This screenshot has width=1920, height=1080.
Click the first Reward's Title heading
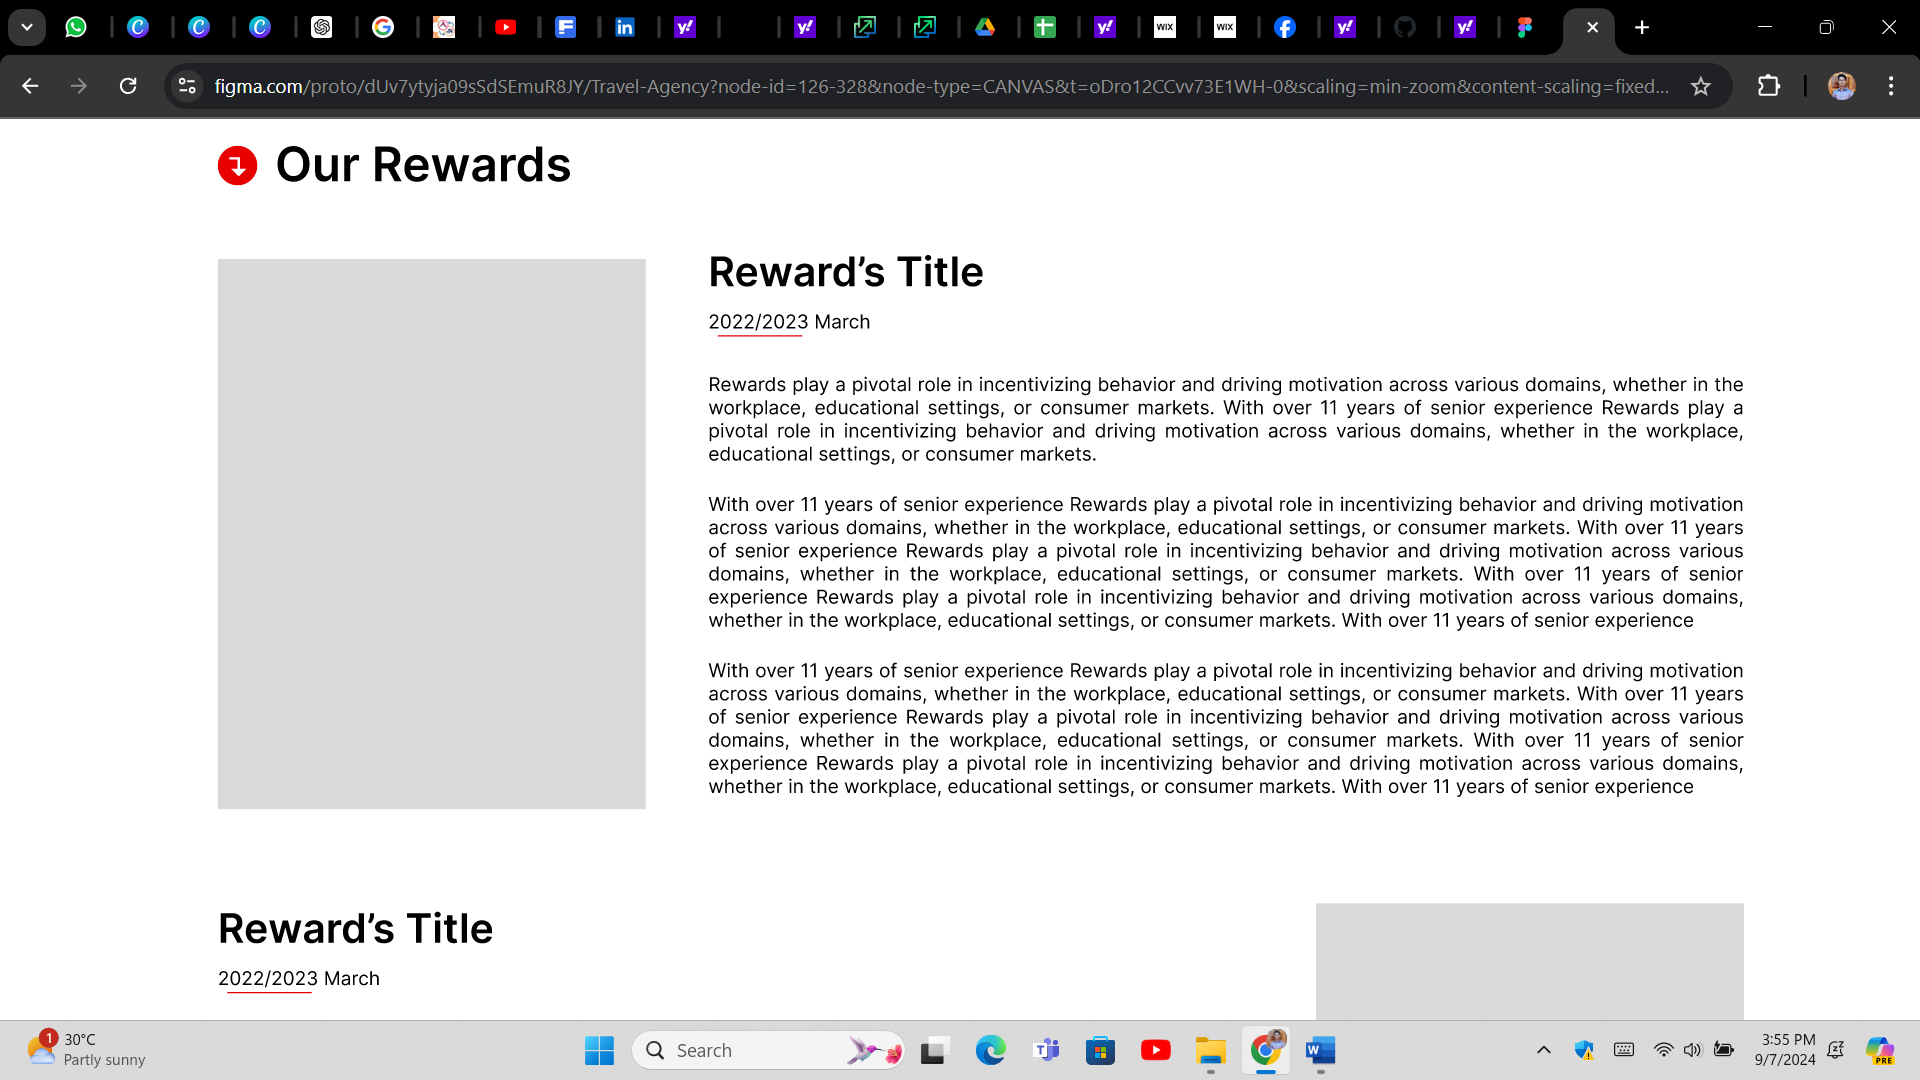(x=845, y=272)
